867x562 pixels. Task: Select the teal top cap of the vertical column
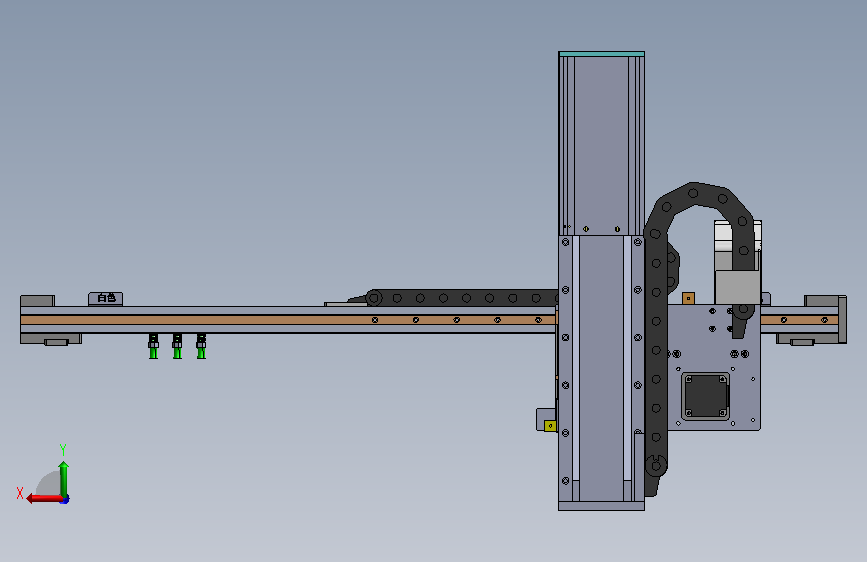pyautogui.click(x=602, y=54)
